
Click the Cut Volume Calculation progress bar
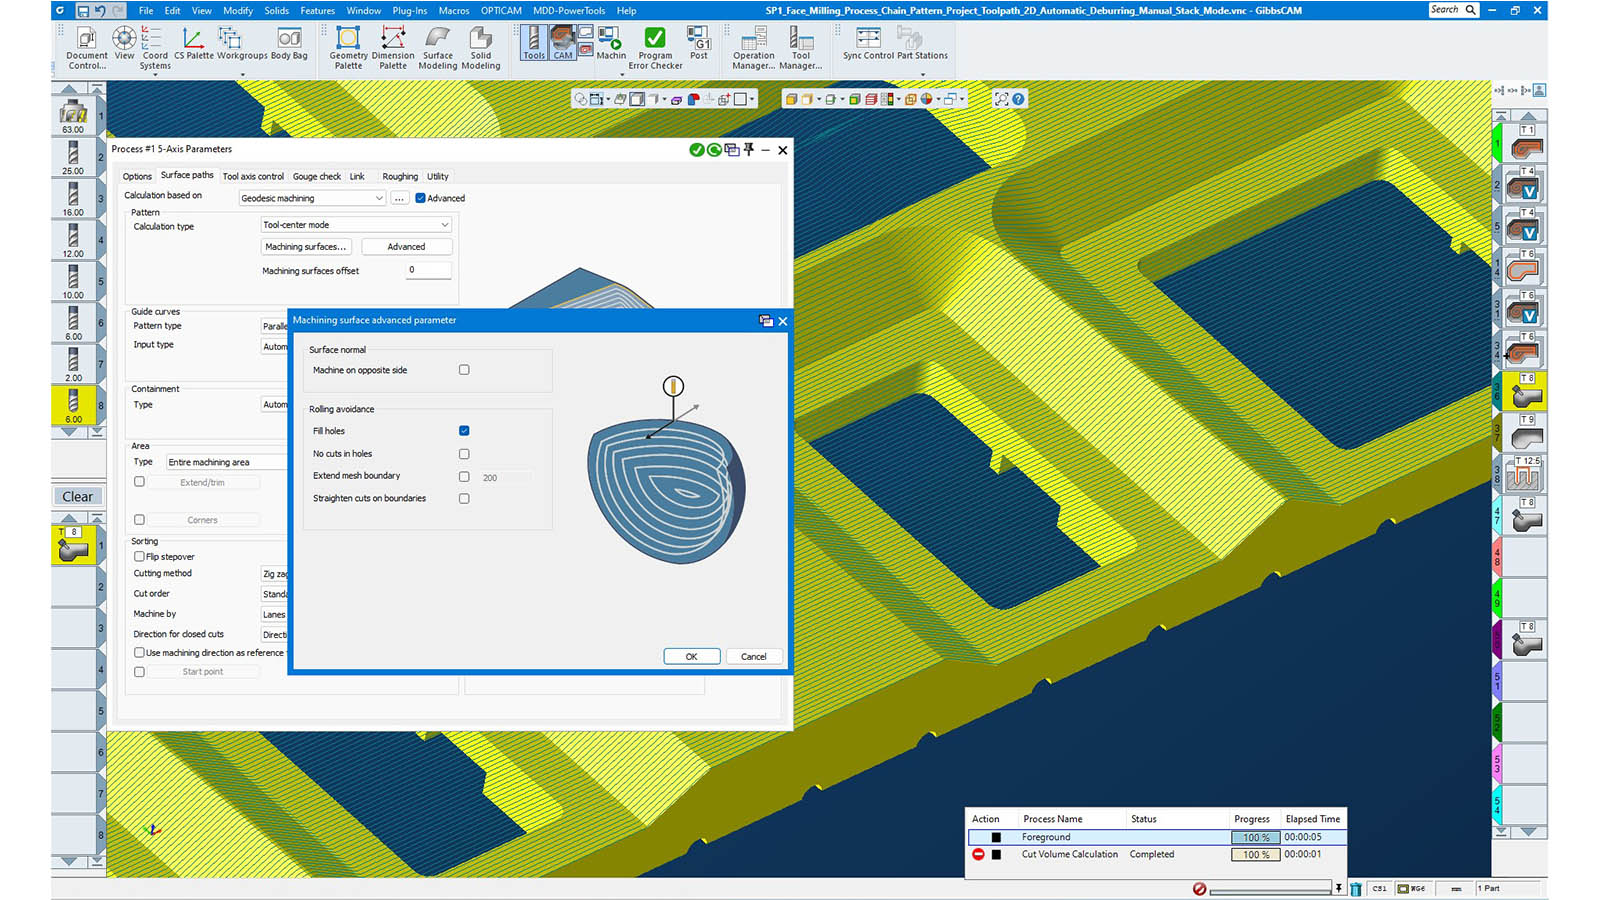pos(1256,855)
